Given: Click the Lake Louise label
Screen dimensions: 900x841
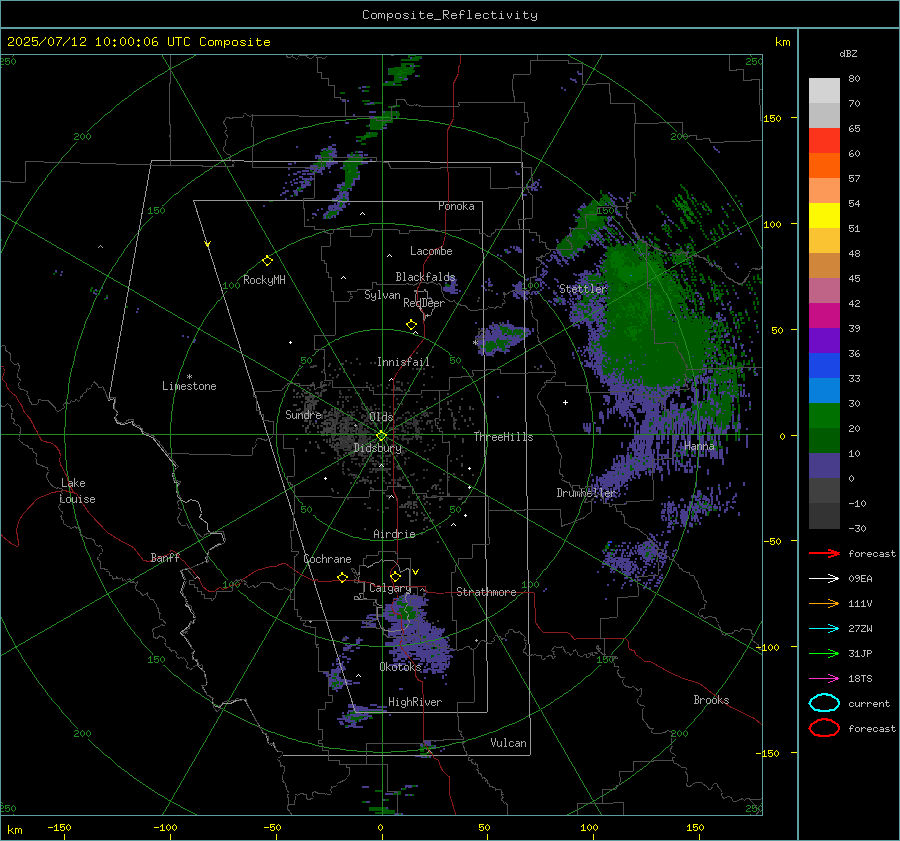Looking at the screenshot, I should [x=77, y=491].
